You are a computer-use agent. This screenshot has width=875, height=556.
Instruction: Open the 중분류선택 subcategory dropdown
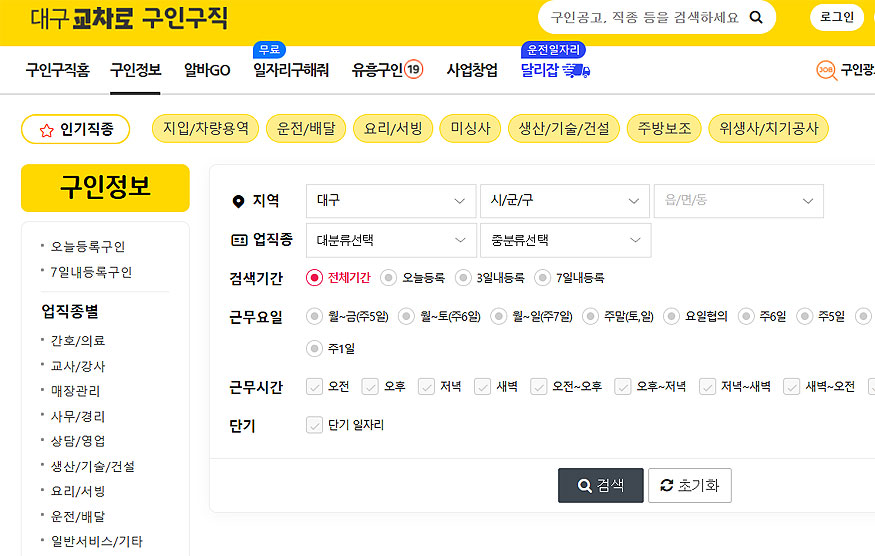click(565, 240)
